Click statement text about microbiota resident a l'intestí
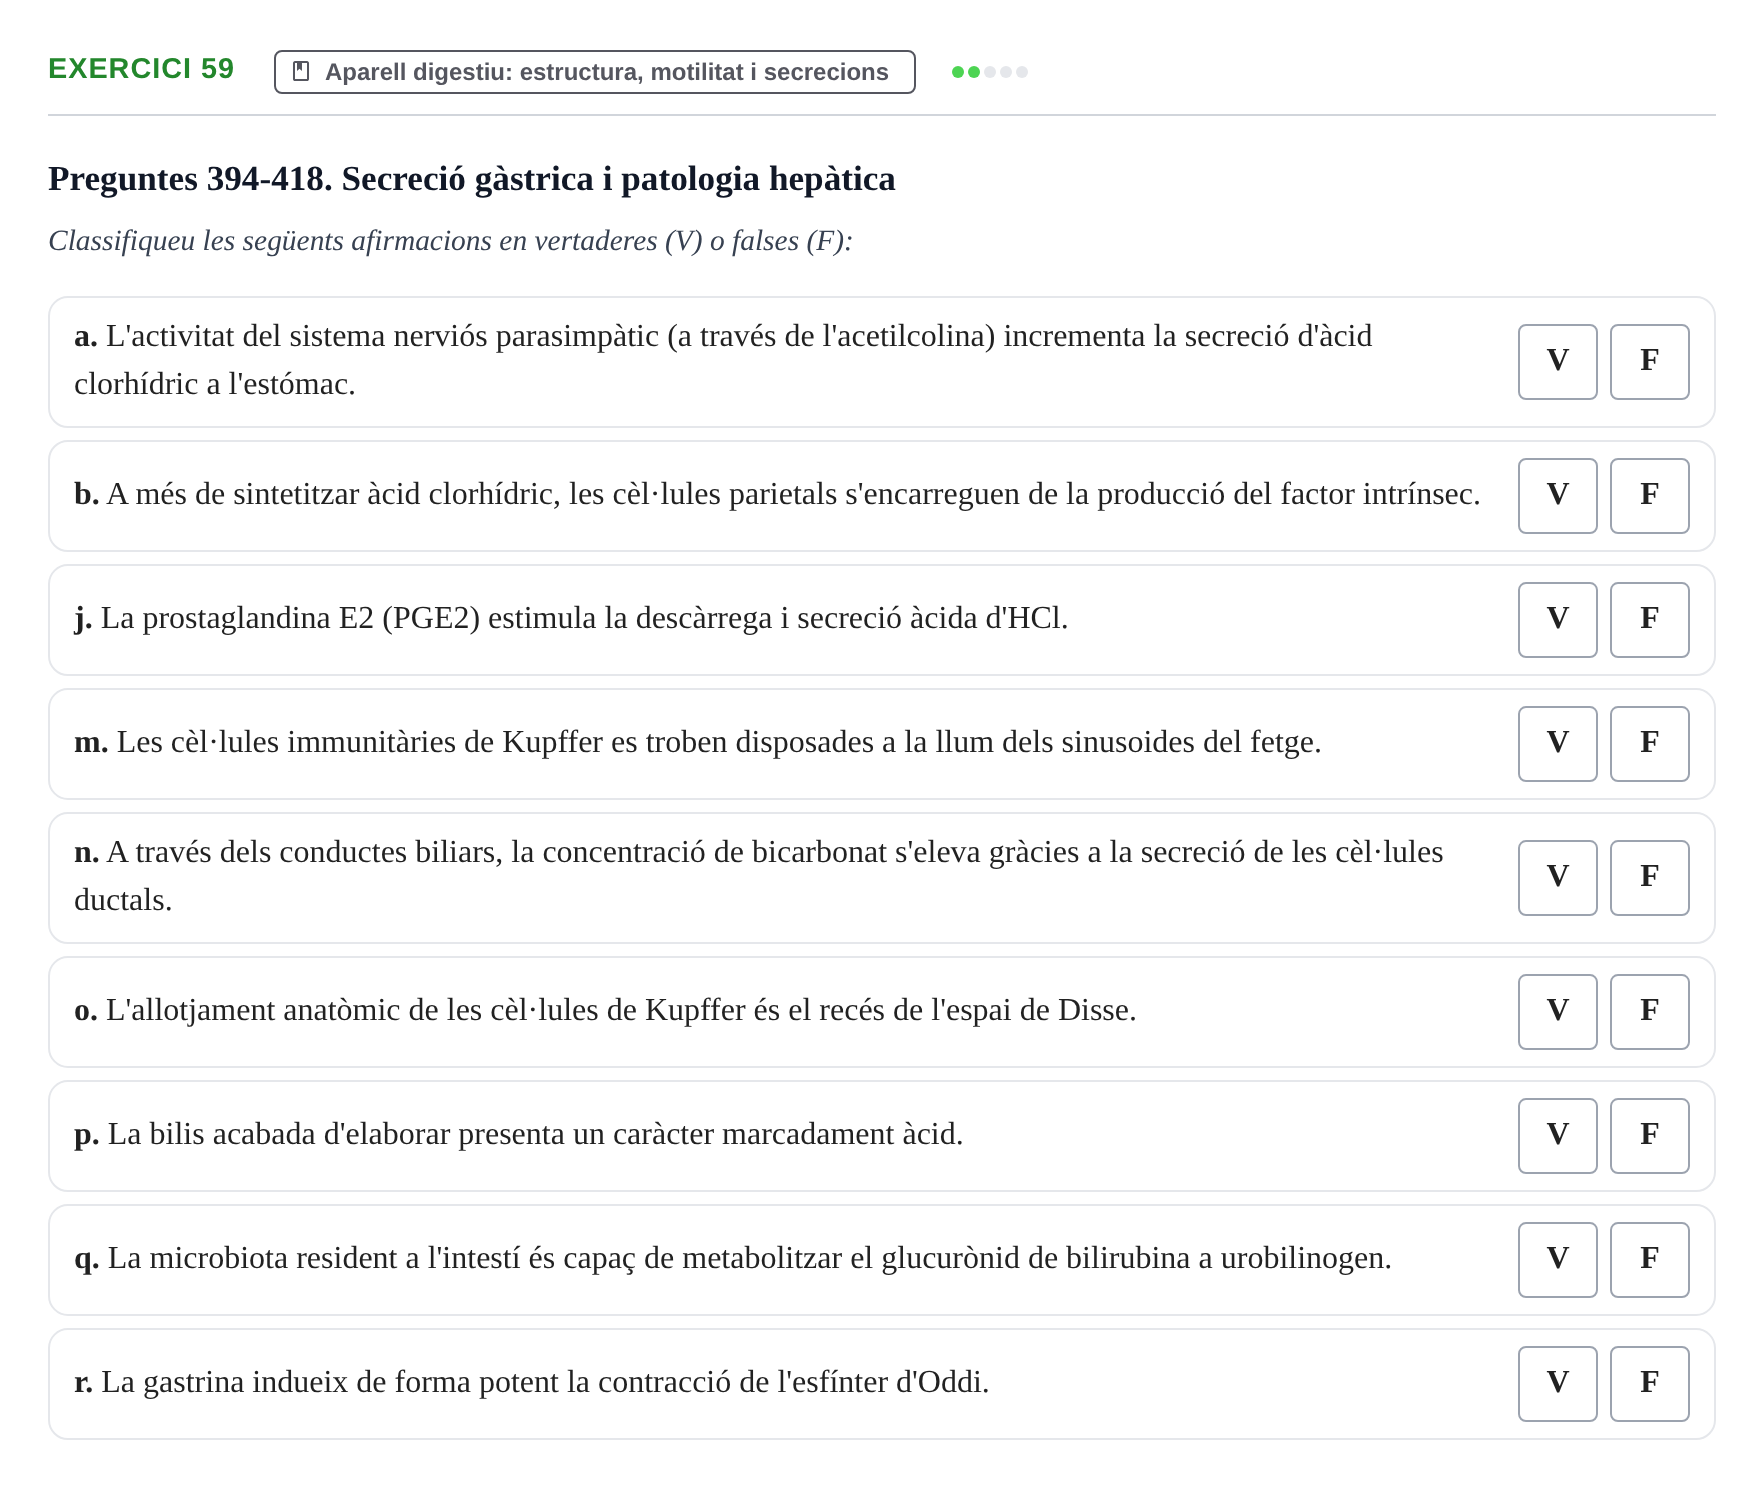 coord(733,1259)
